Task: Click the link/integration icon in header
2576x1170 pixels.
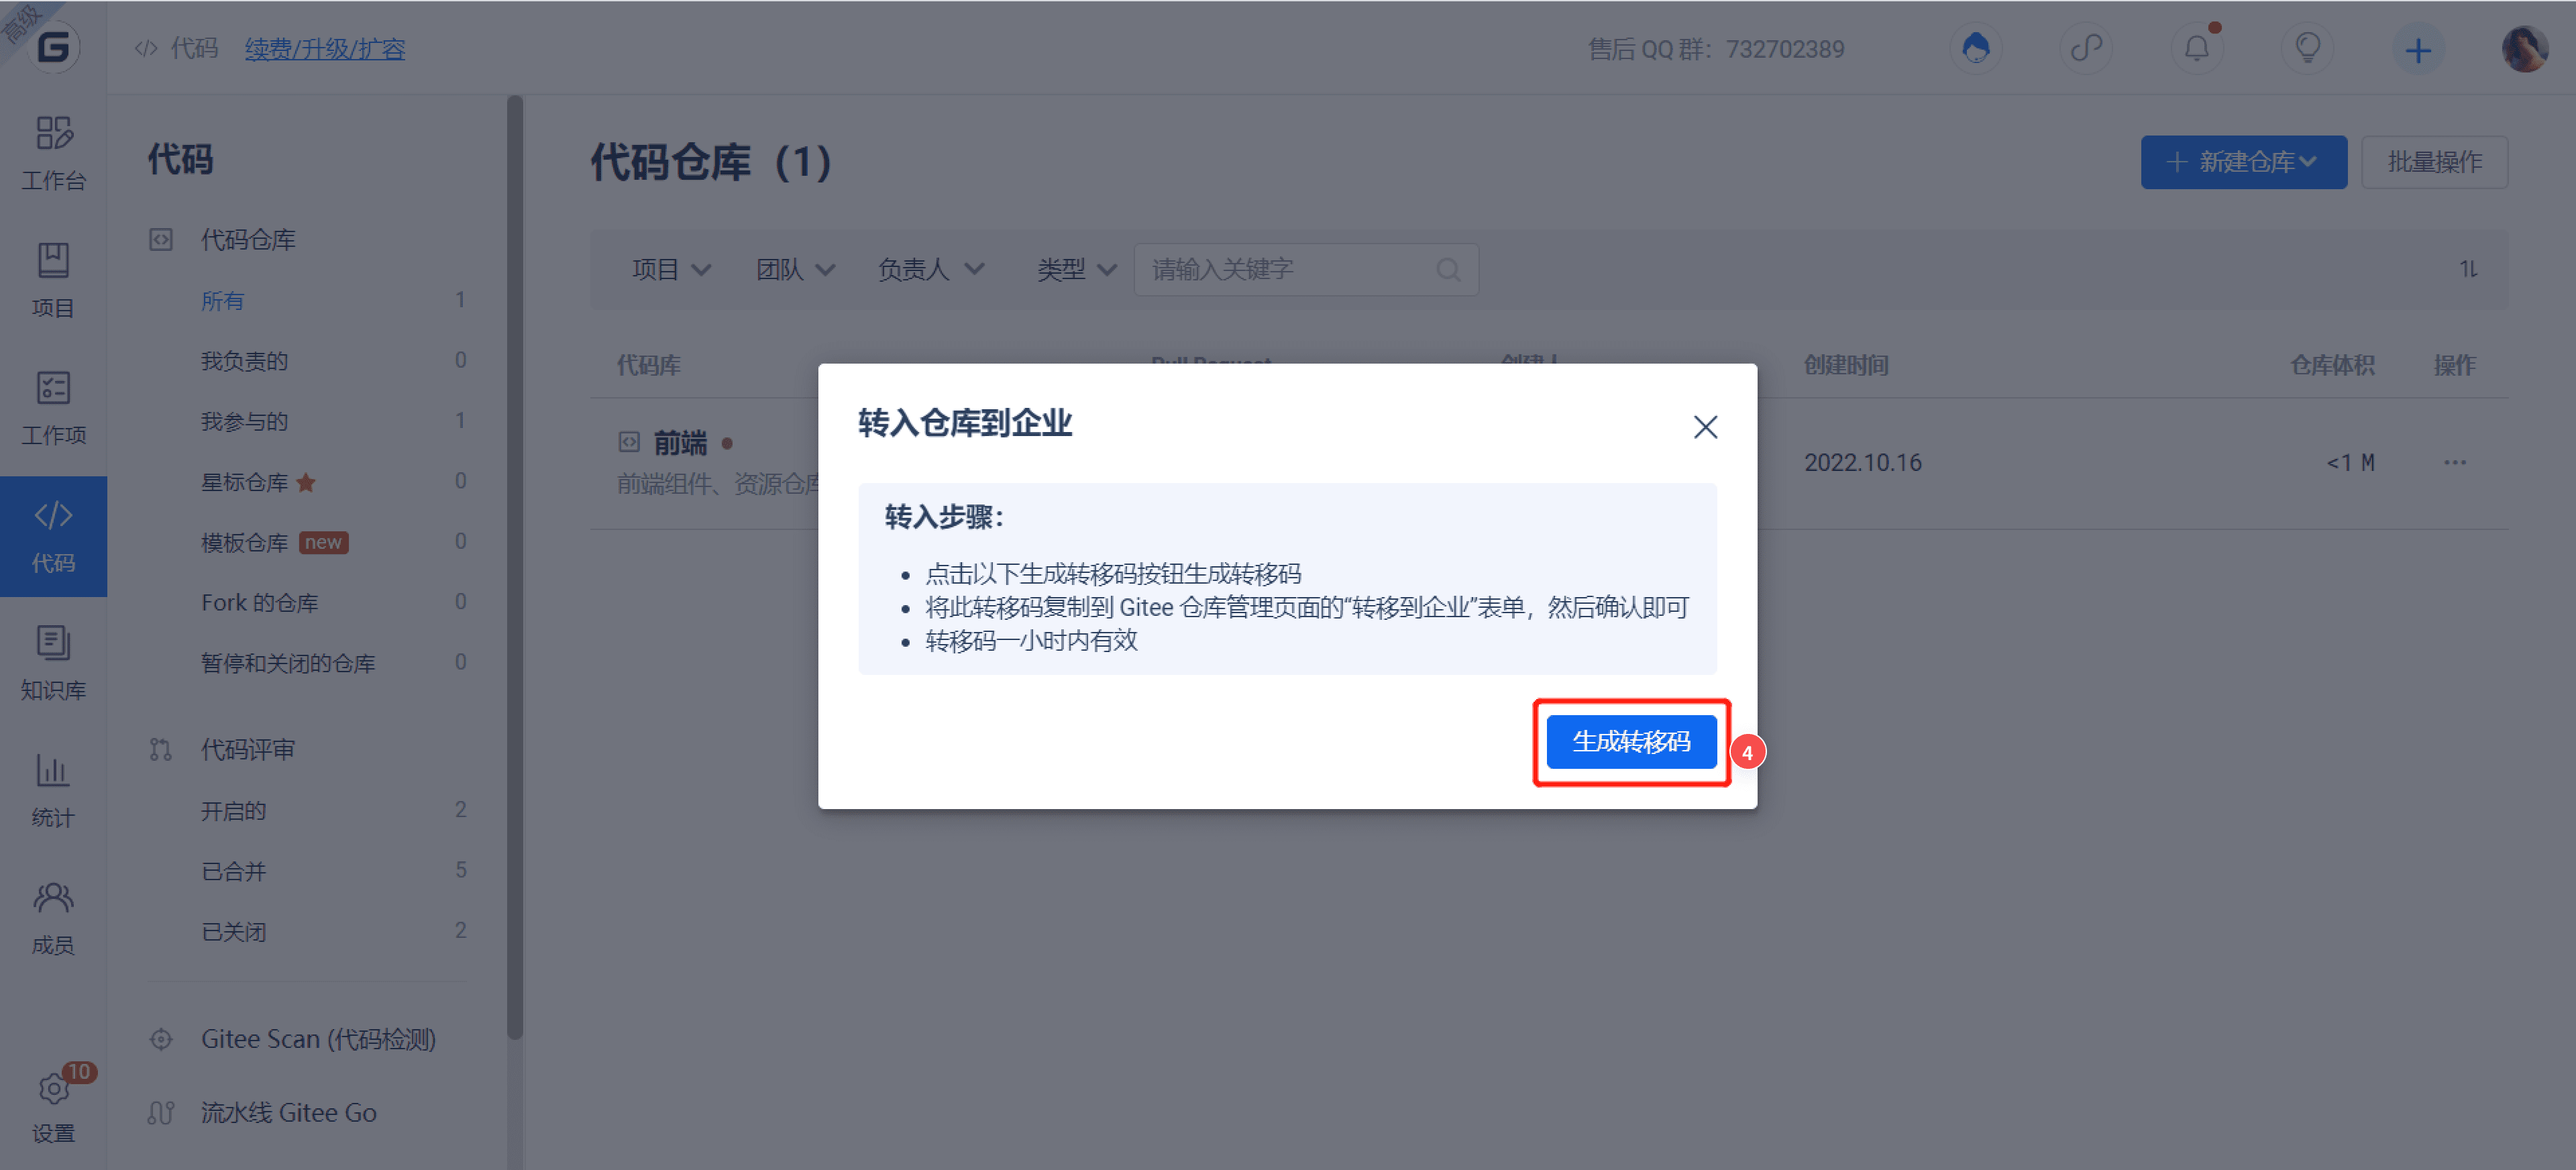Action: point(2086,48)
